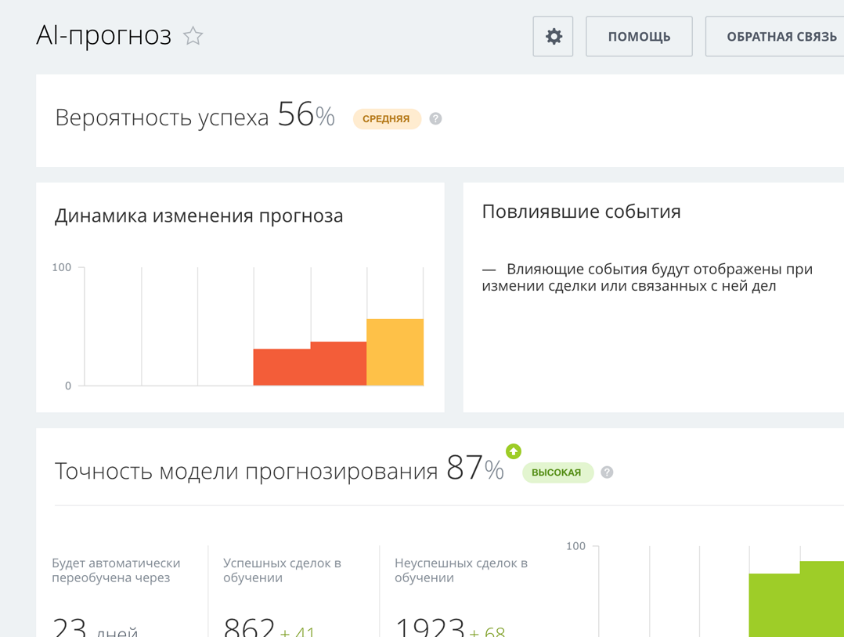Switch to the Повлиявшие события section
844x637 pixels.
click(580, 211)
